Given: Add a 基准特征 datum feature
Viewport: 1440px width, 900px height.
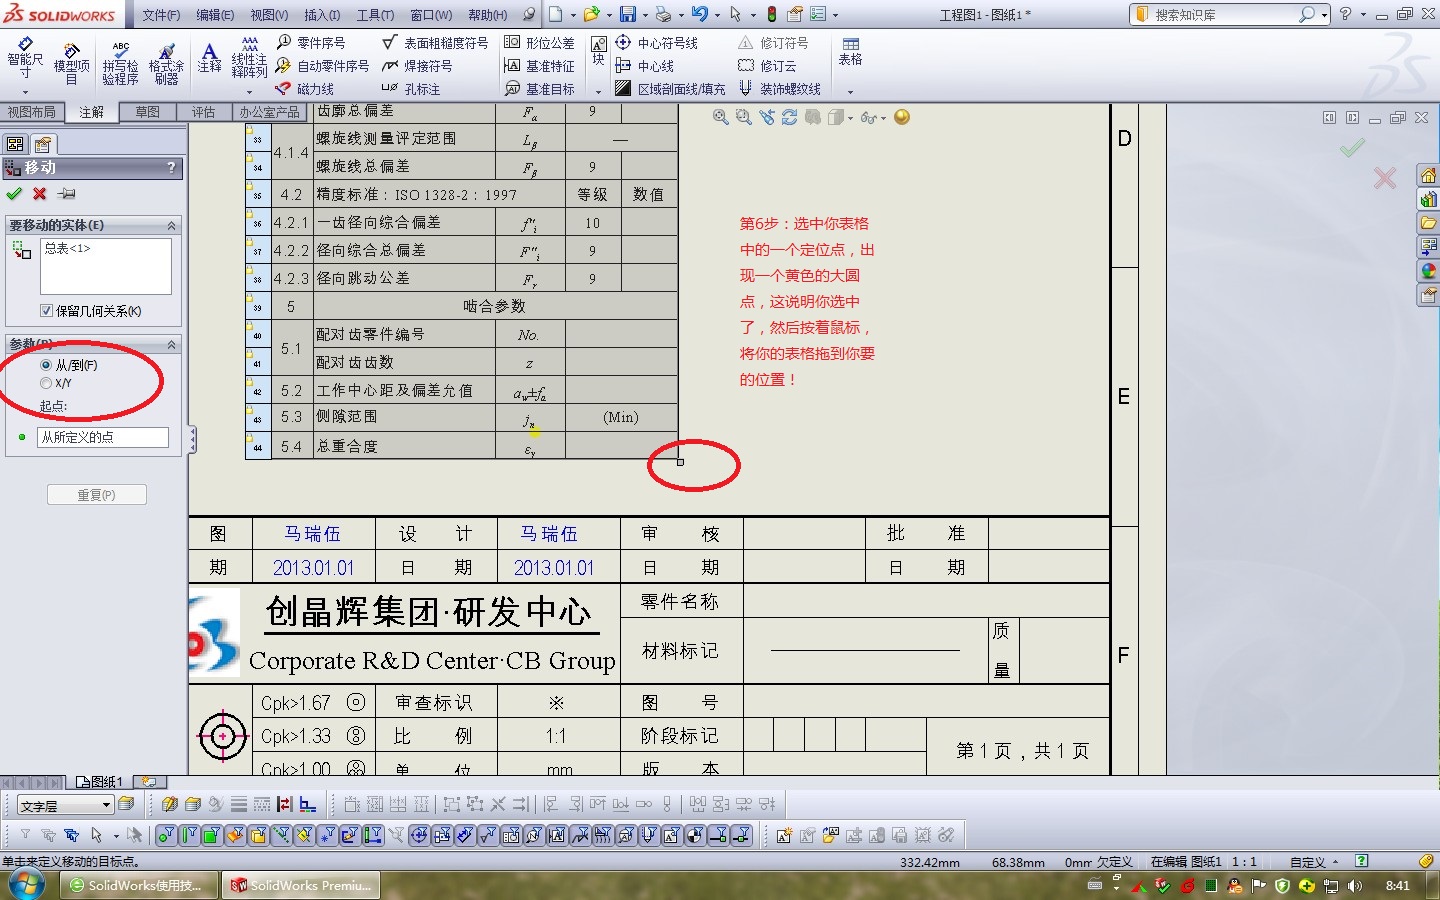Looking at the screenshot, I should click(x=539, y=66).
